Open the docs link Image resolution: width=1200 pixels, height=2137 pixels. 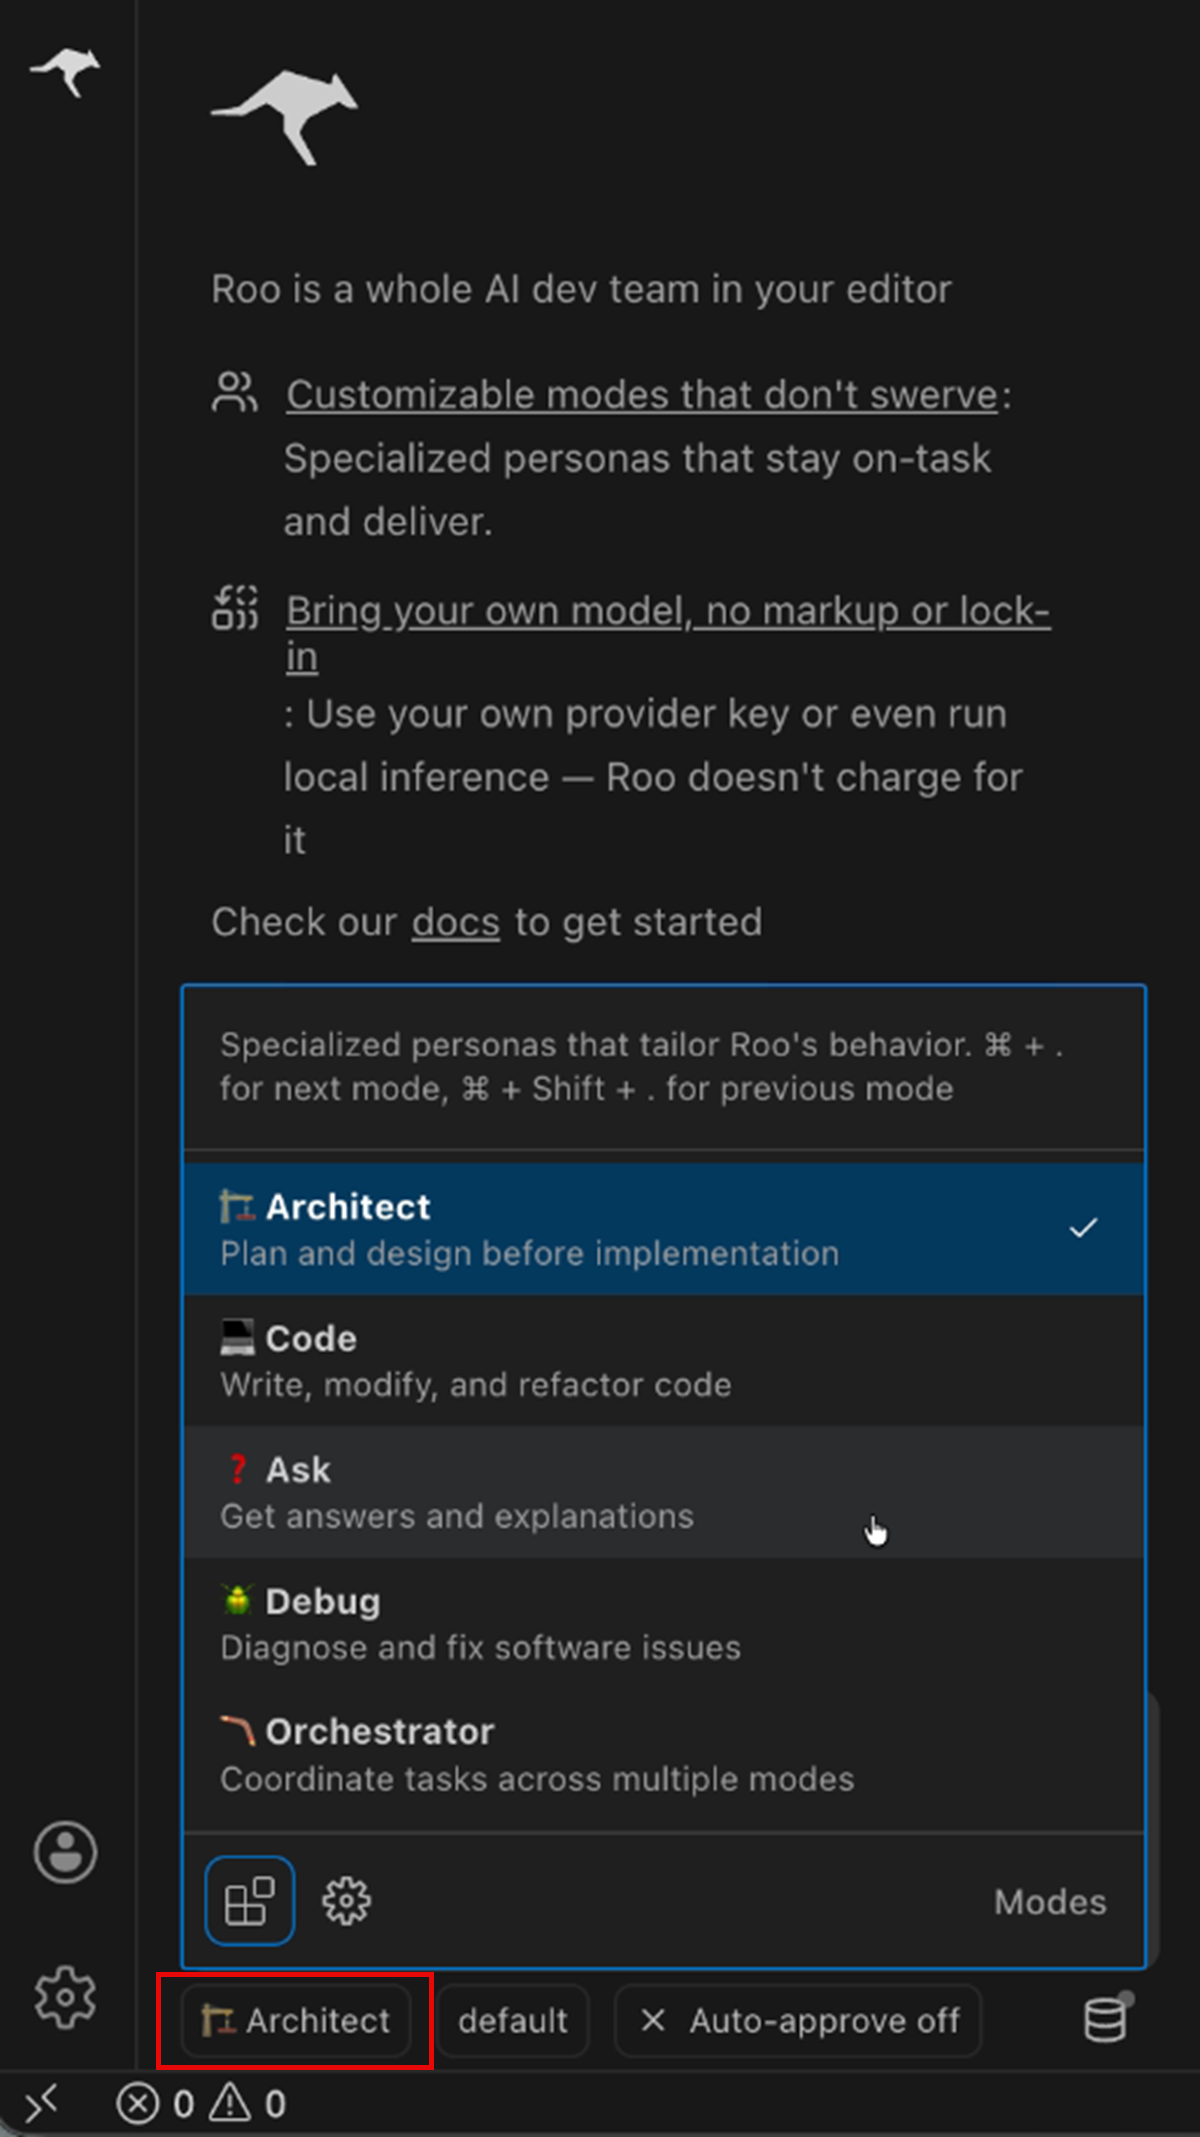[455, 922]
